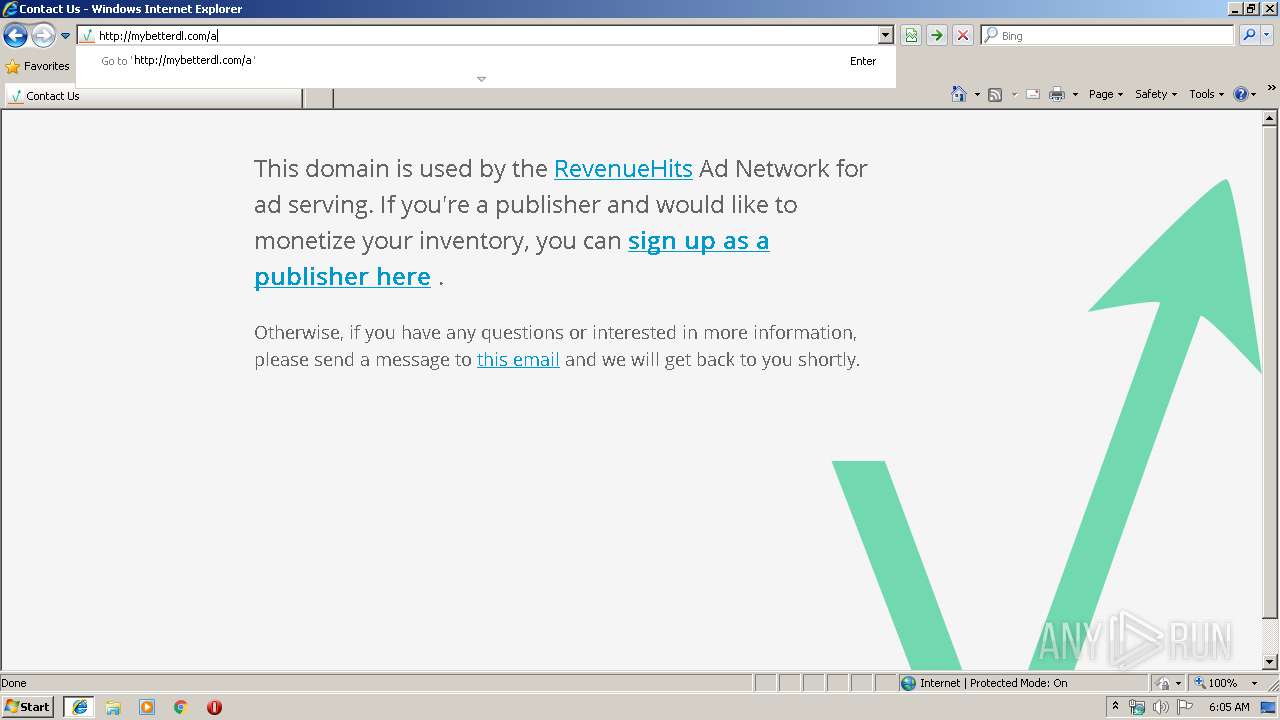This screenshot has width=1280, height=720.
Task: Restore down the Internet Explorer window
Action: tap(1251, 9)
